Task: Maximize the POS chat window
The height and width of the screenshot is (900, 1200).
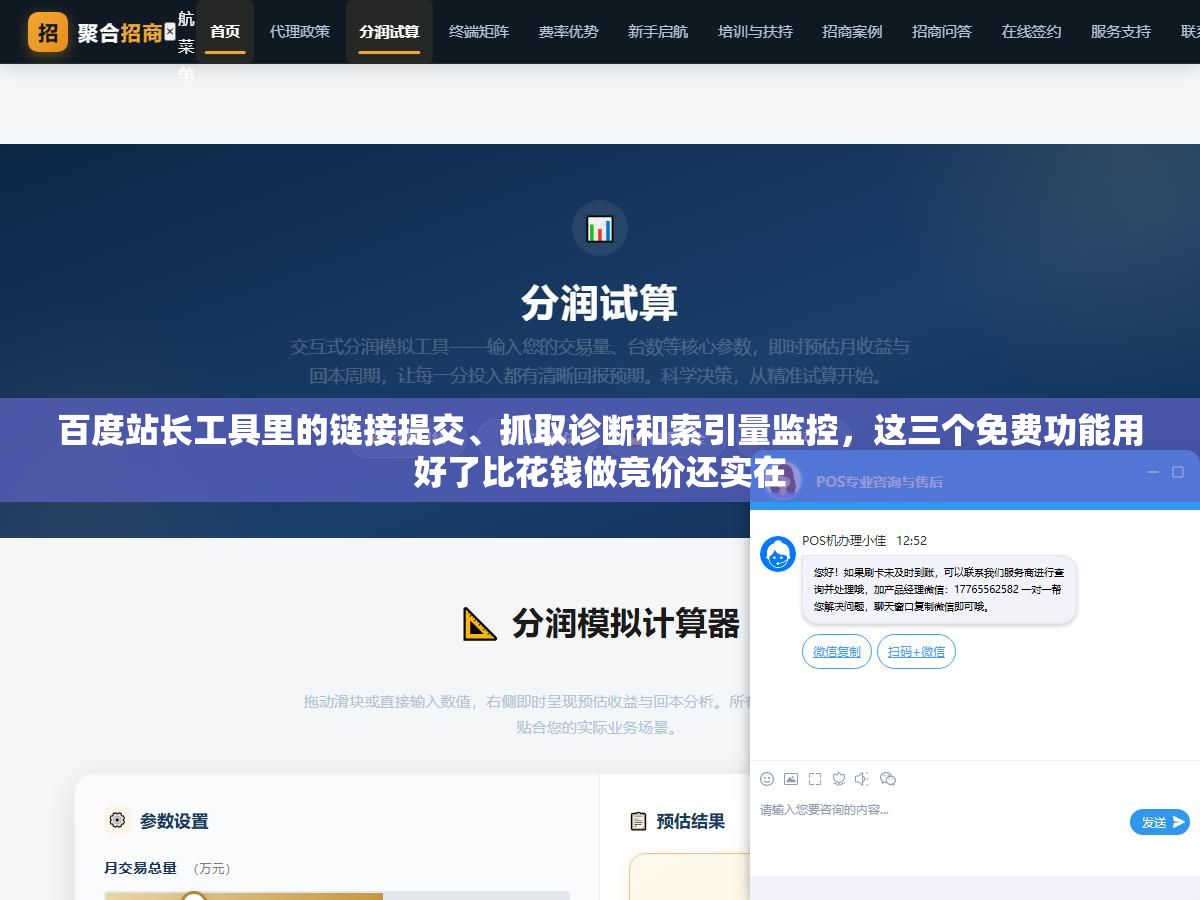Action: 1178,472
